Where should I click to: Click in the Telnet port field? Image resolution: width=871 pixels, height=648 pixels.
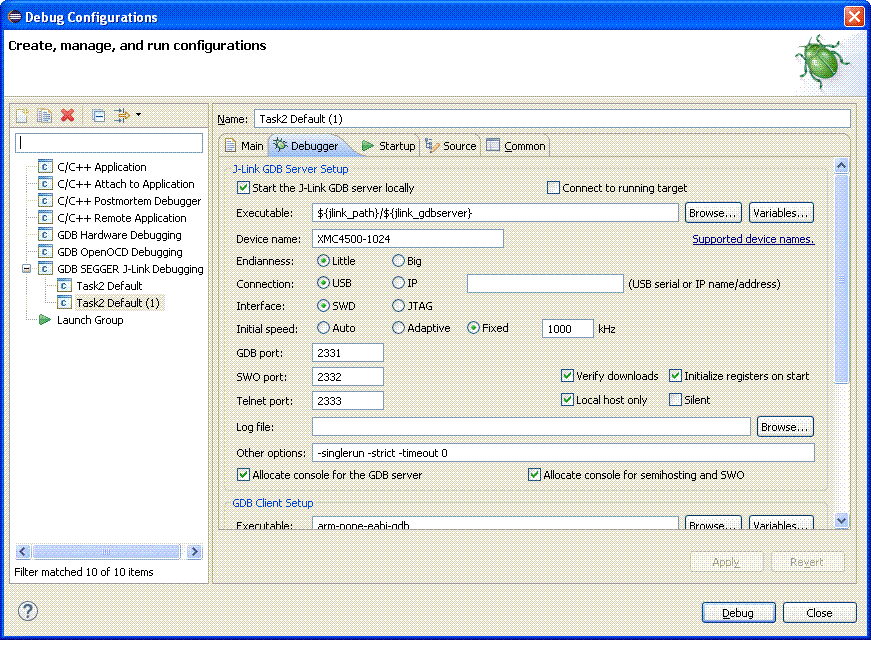pyautogui.click(x=348, y=400)
